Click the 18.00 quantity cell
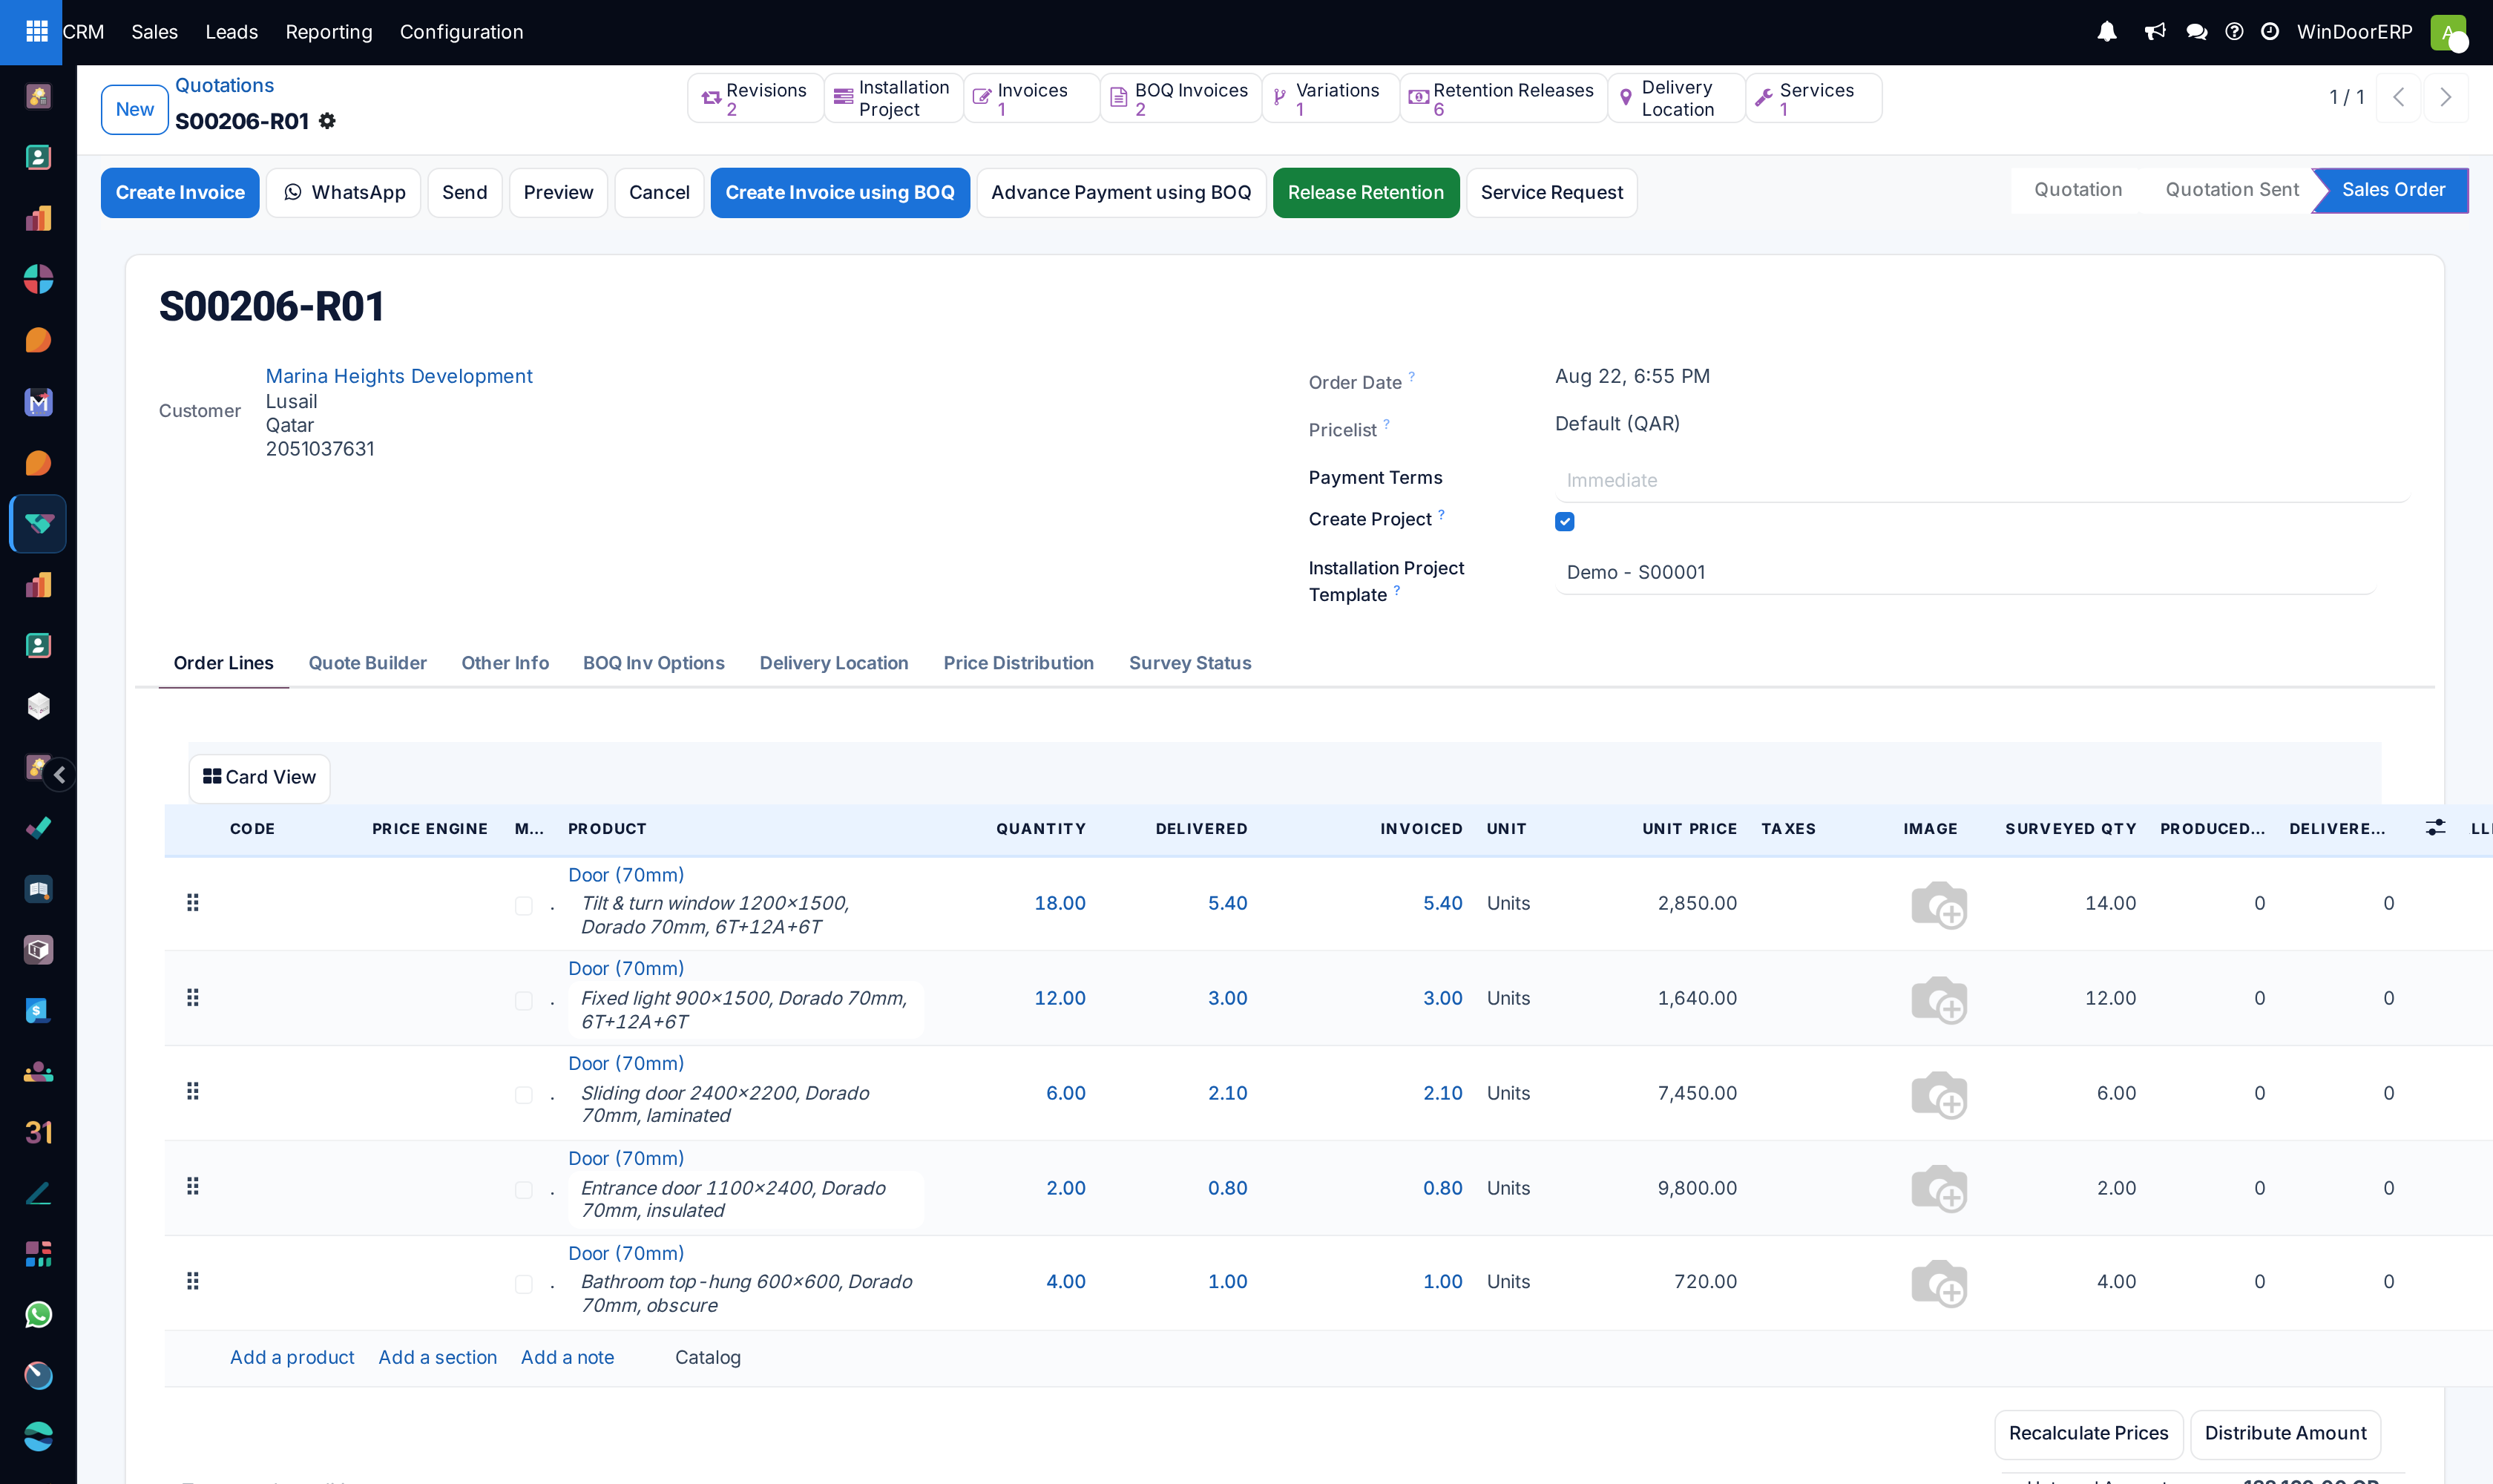 pyautogui.click(x=1059, y=903)
